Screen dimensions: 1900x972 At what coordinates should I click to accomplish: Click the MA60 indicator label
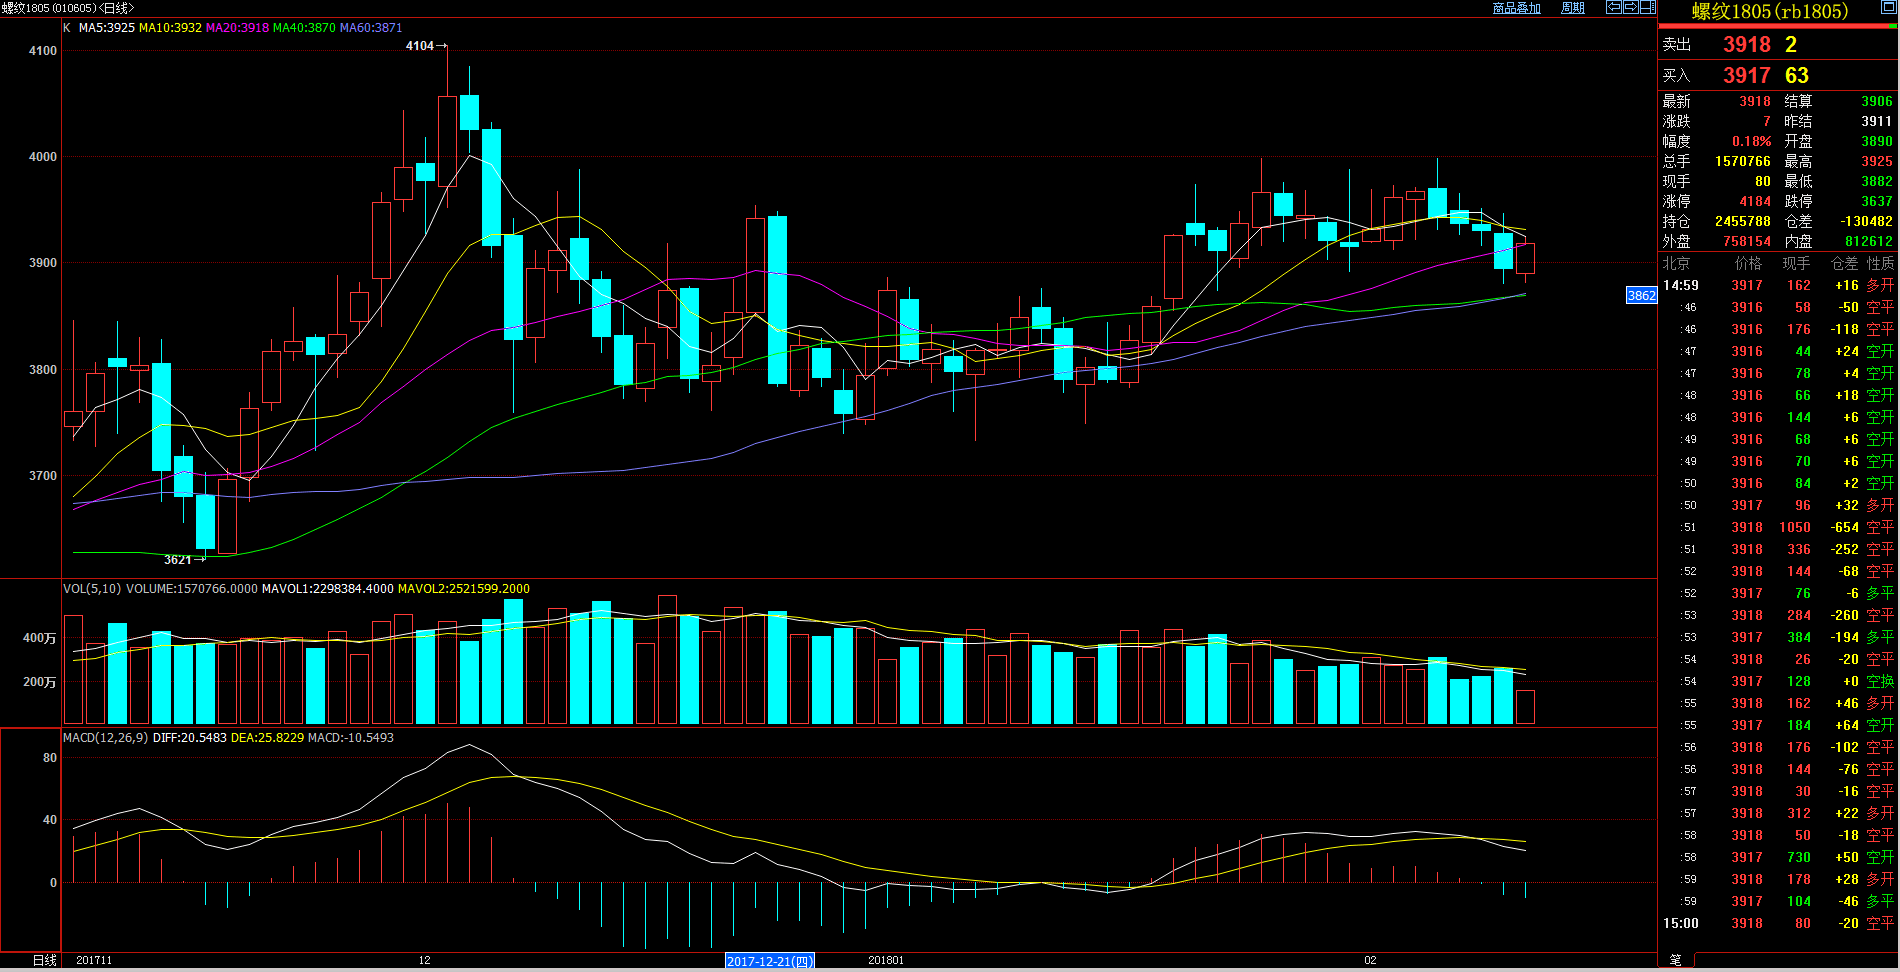pyautogui.click(x=370, y=28)
